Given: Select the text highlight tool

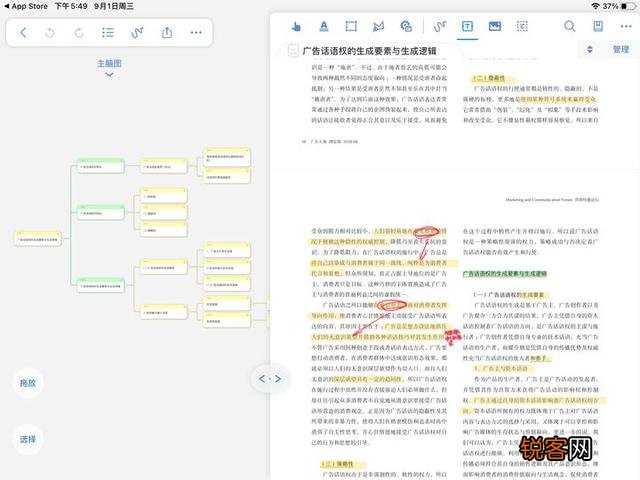Looking at the screenshot, I should click(x=324, y=27).
